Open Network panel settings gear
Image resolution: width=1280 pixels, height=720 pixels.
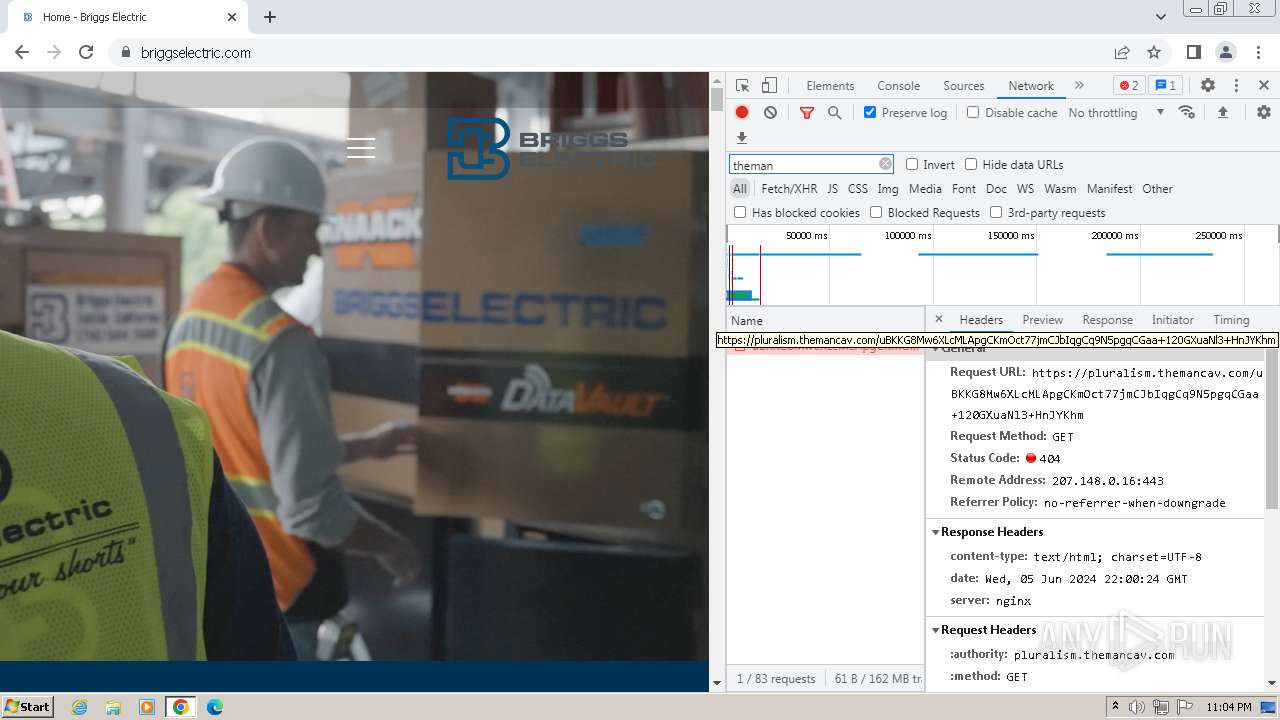1264,112
